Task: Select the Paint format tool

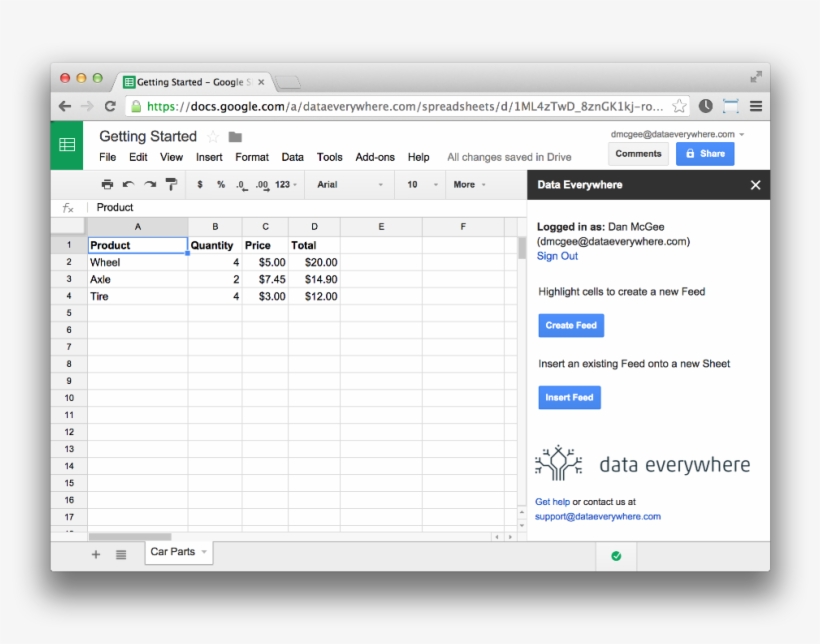Action: [171, 184]
